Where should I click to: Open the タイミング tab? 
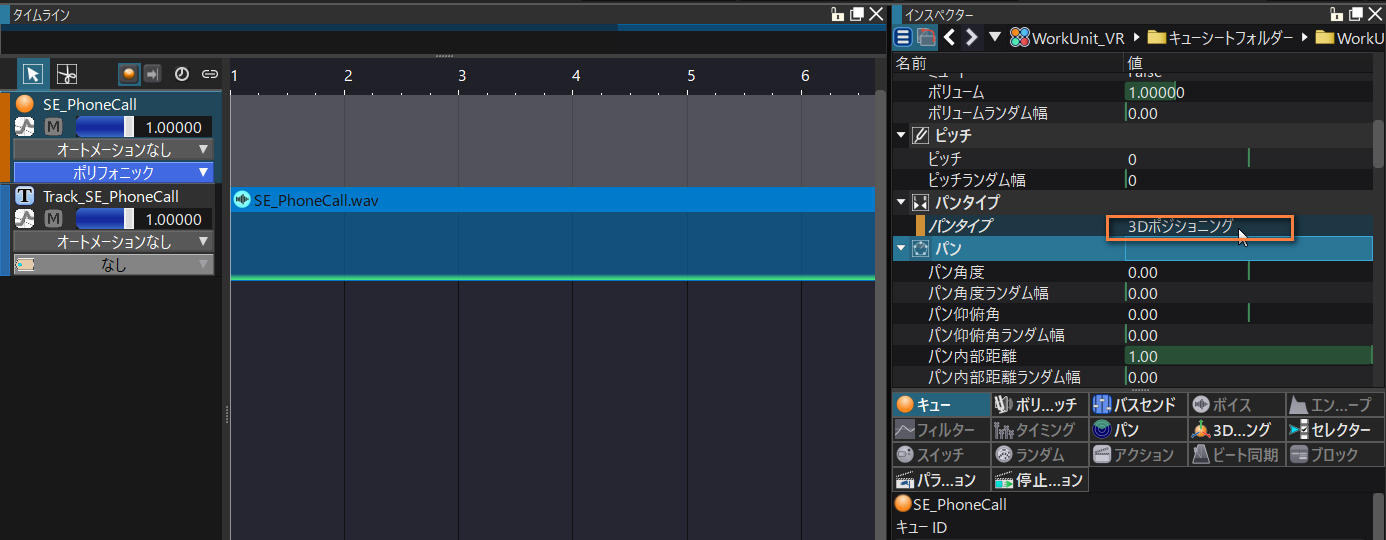(1039, 430)
